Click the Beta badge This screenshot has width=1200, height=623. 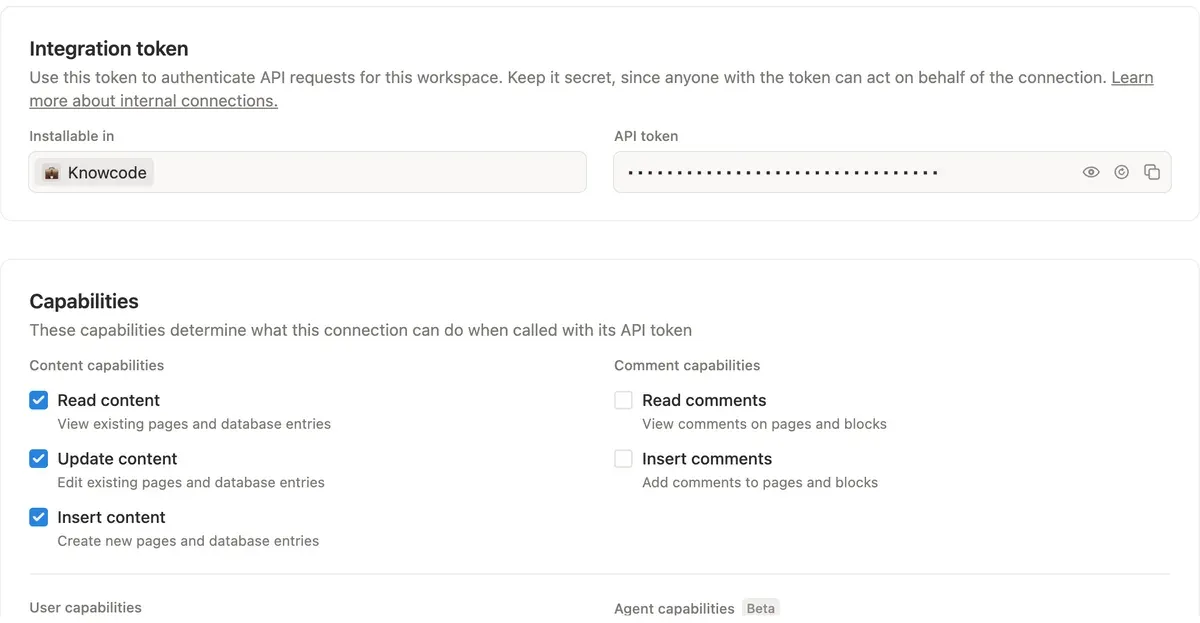point(761,608)
